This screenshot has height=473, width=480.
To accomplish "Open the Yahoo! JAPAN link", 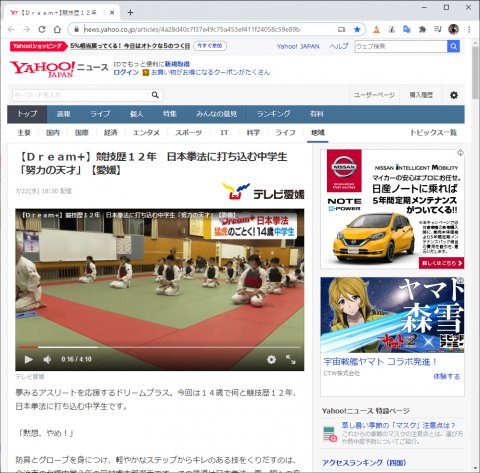I will 298,46.
